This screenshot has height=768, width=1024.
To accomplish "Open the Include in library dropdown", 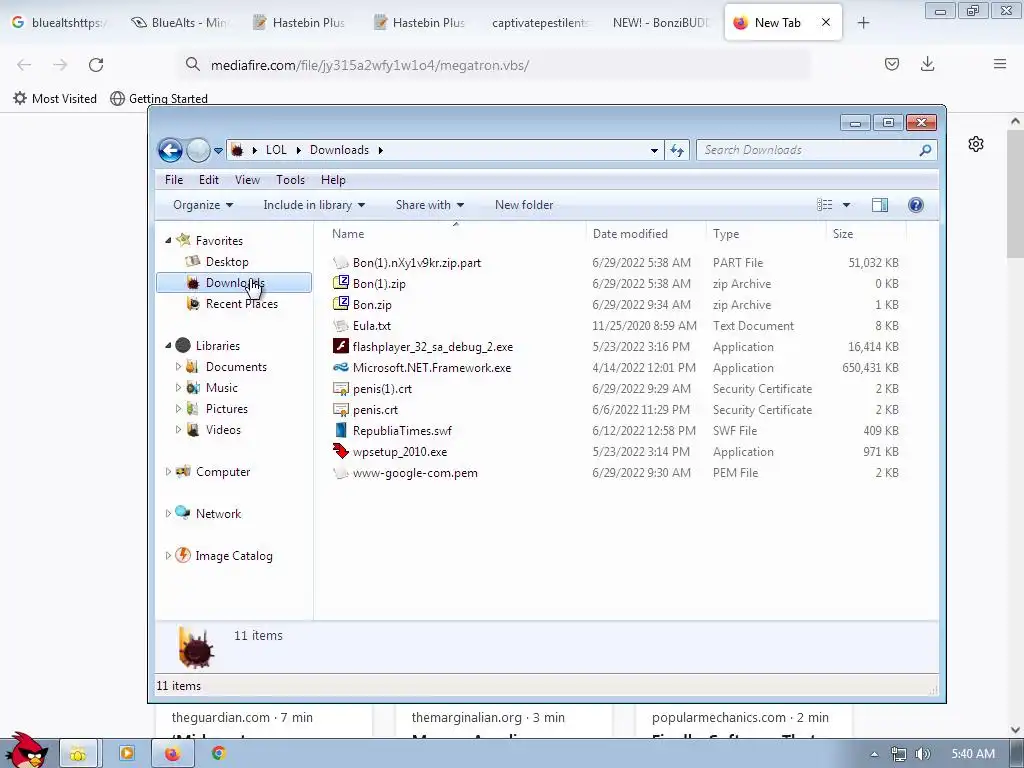I will (x=314, y=205).
